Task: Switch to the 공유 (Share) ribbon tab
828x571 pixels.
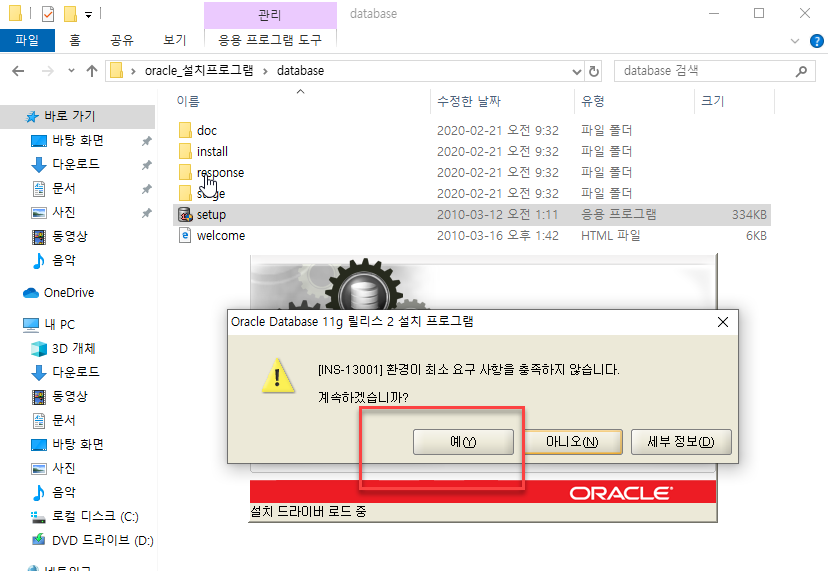Action: (x=122, y=40)
